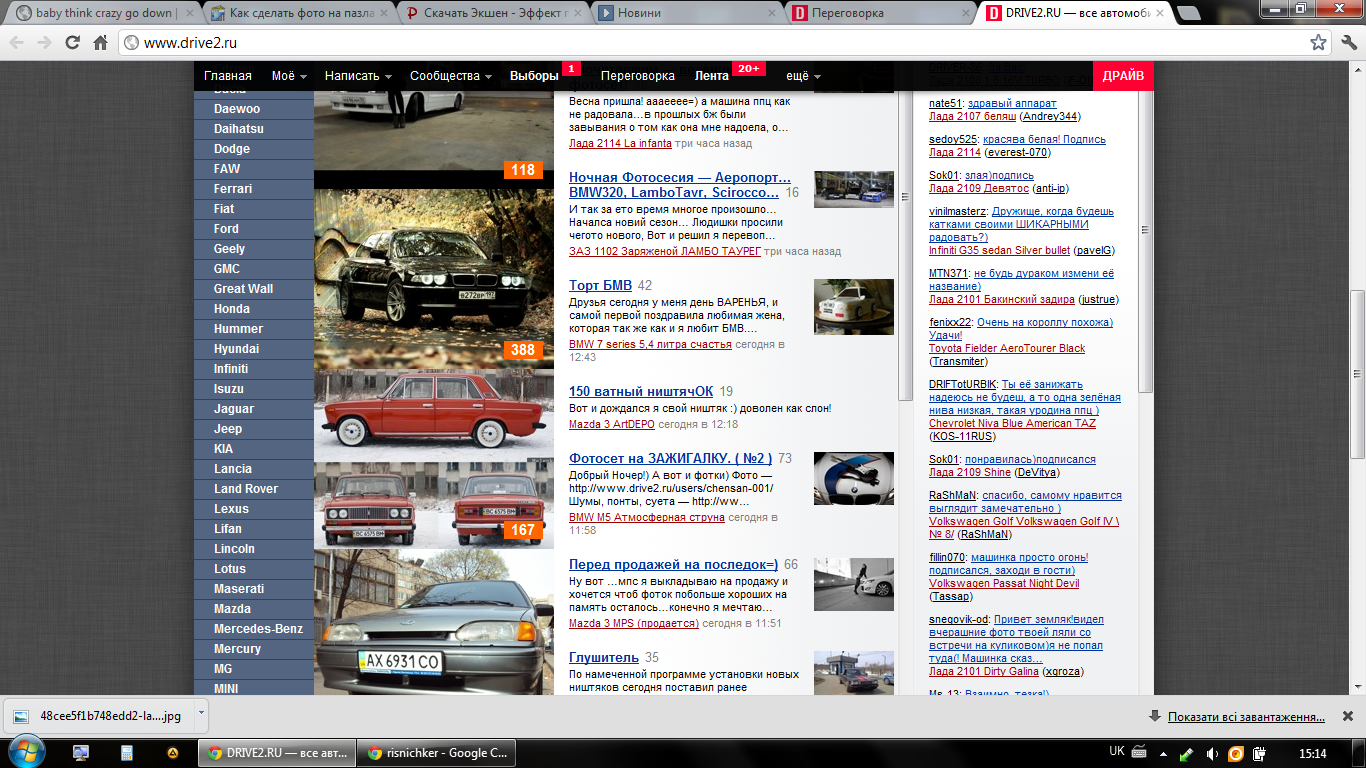Open 'Ночная Фотосесия — Аеропорт...' post
The width and height of the screenshot is (1366, 768).
680,185
